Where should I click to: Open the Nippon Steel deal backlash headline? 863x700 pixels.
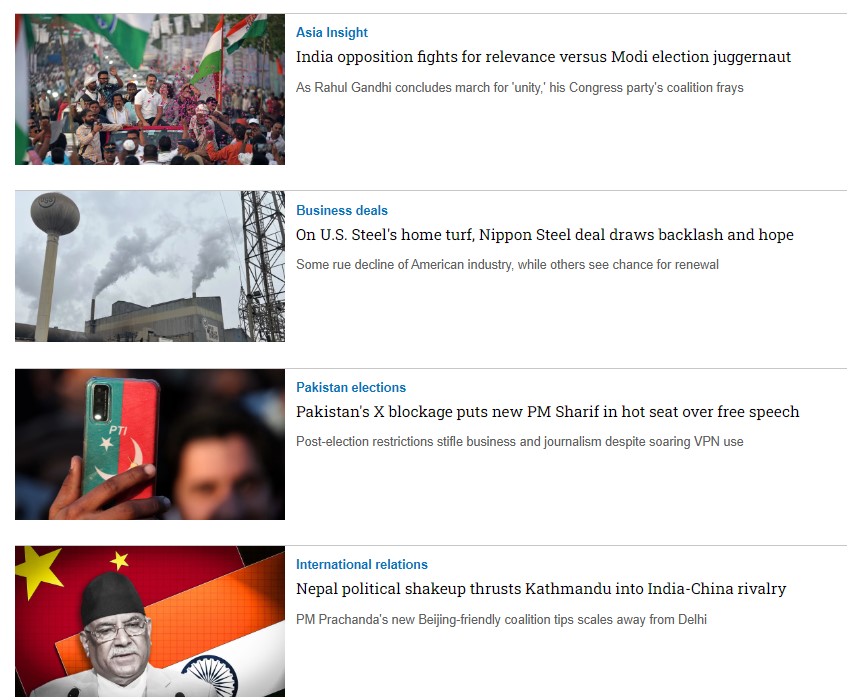point(545,235)
